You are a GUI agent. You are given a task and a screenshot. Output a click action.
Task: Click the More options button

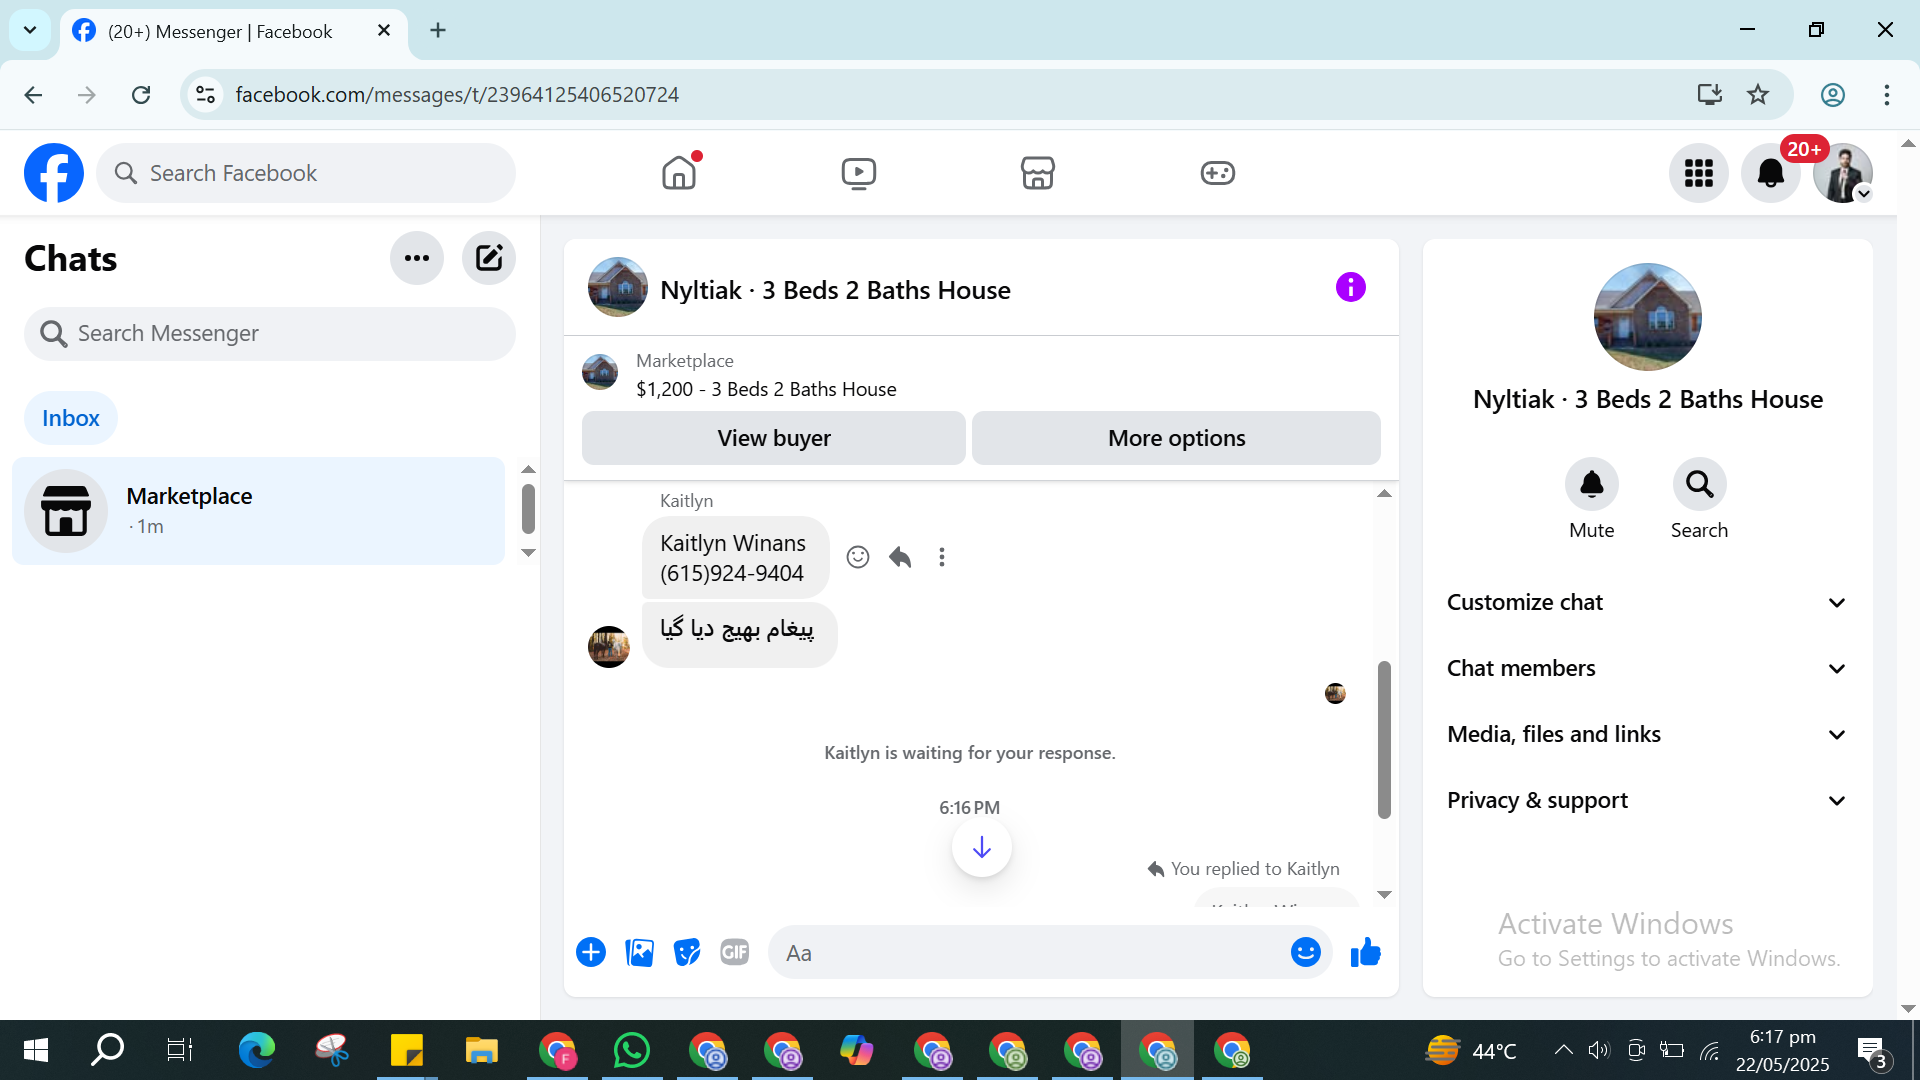1177,438
